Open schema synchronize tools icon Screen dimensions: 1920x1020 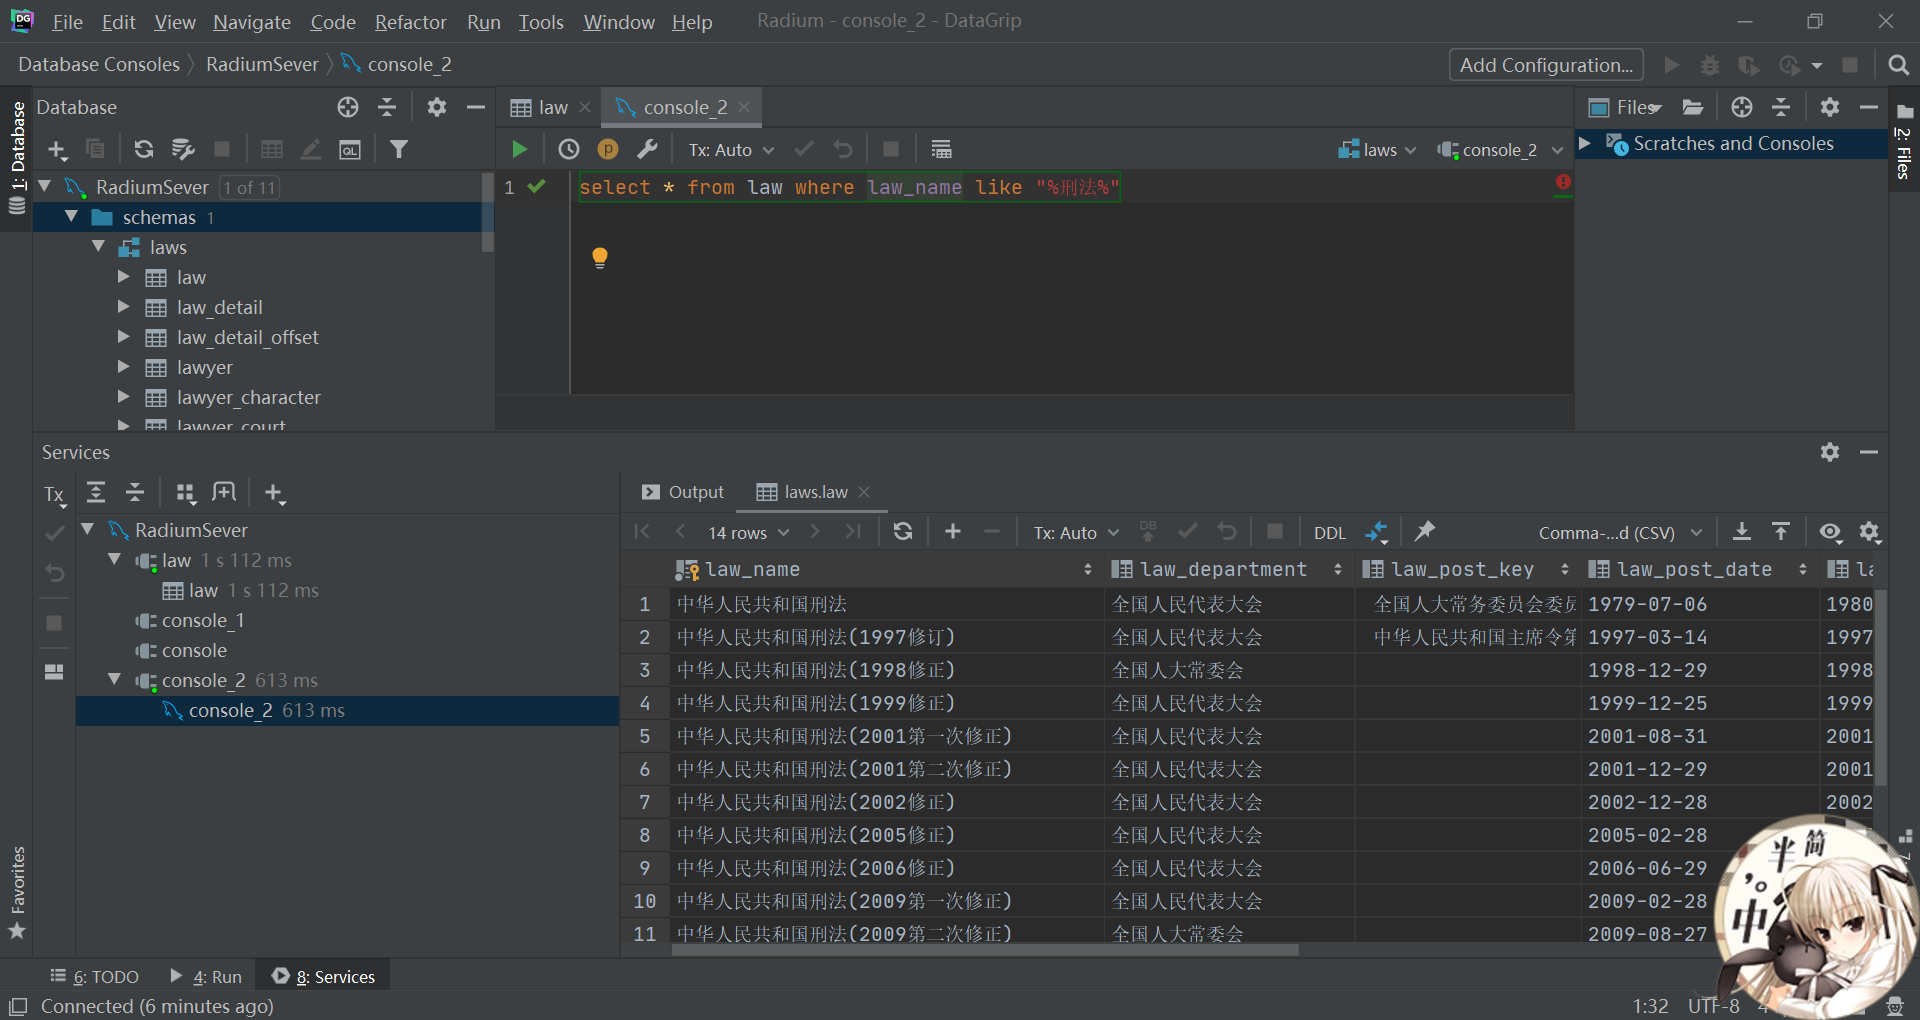coord(183,149)
